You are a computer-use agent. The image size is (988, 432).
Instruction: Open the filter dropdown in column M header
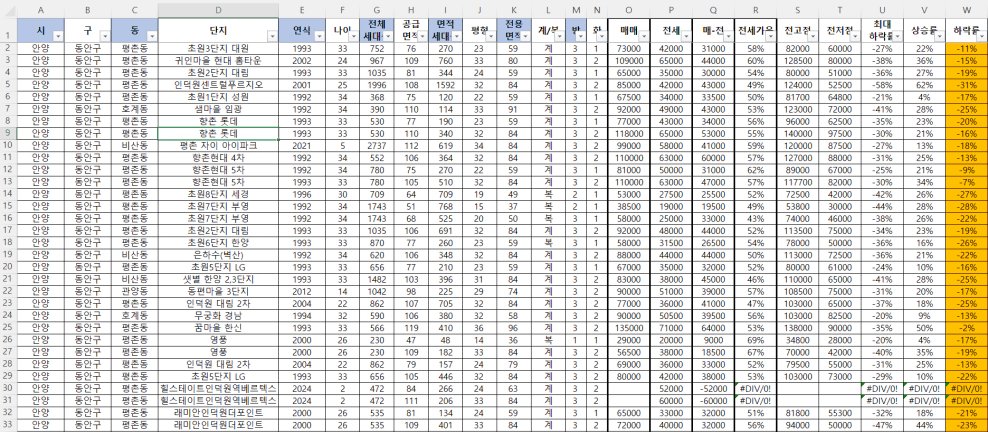[580, 37]
